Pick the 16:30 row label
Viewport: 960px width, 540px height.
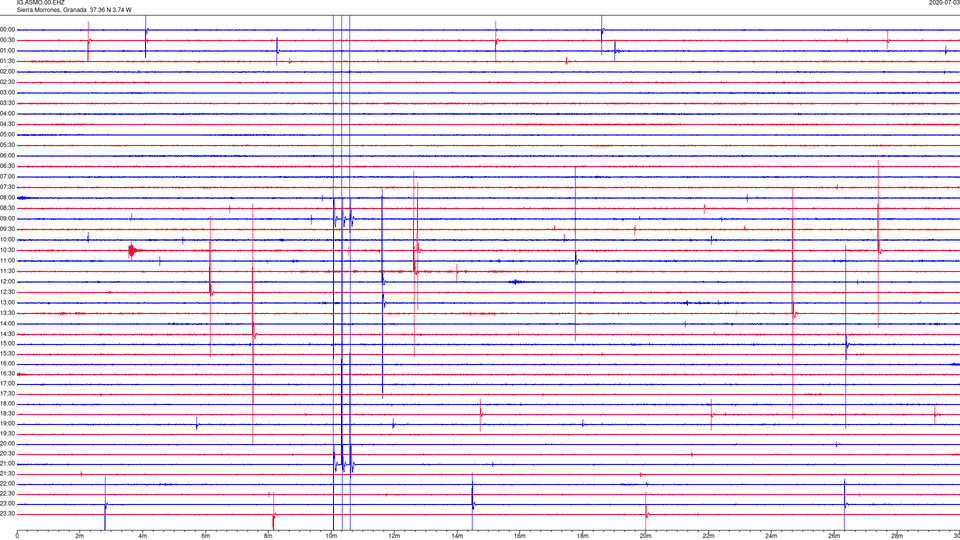(x=7, y=373)
